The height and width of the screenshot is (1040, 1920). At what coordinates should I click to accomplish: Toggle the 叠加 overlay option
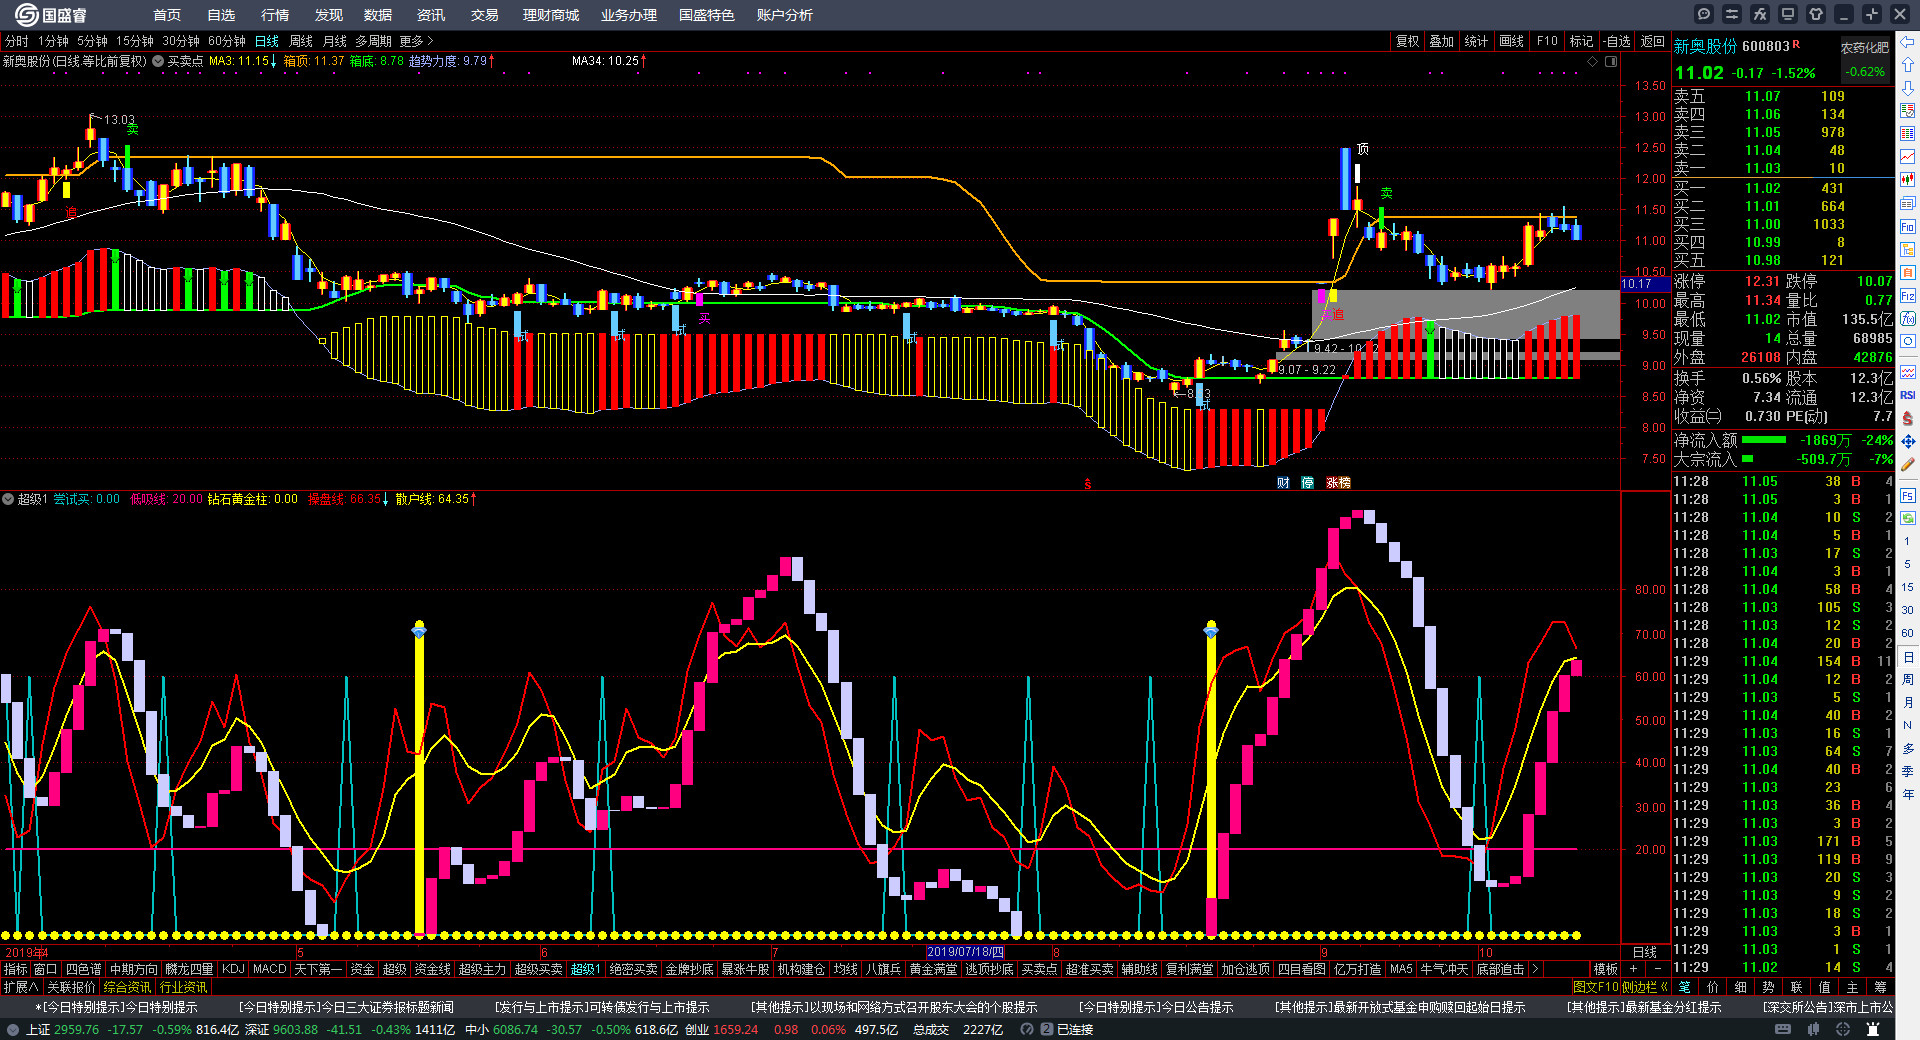click(x=1441, y=41)
